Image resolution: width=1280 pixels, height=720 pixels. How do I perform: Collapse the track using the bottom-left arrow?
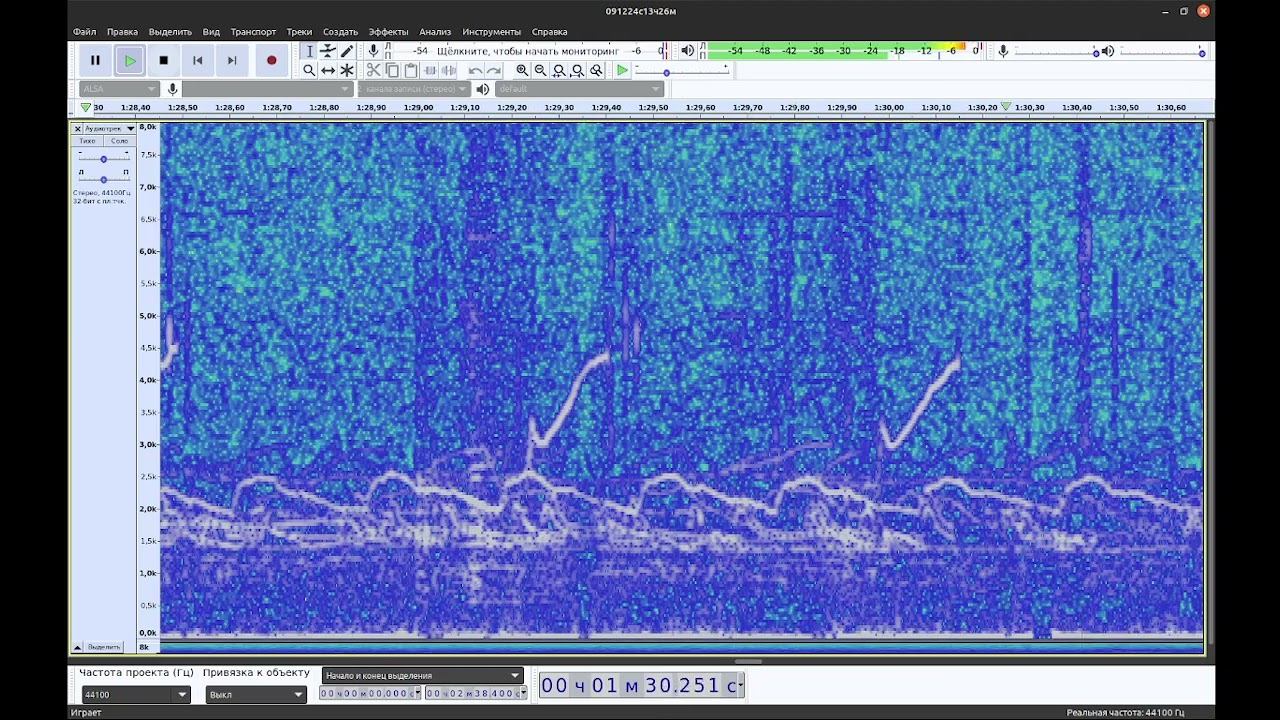click(77, 647)
